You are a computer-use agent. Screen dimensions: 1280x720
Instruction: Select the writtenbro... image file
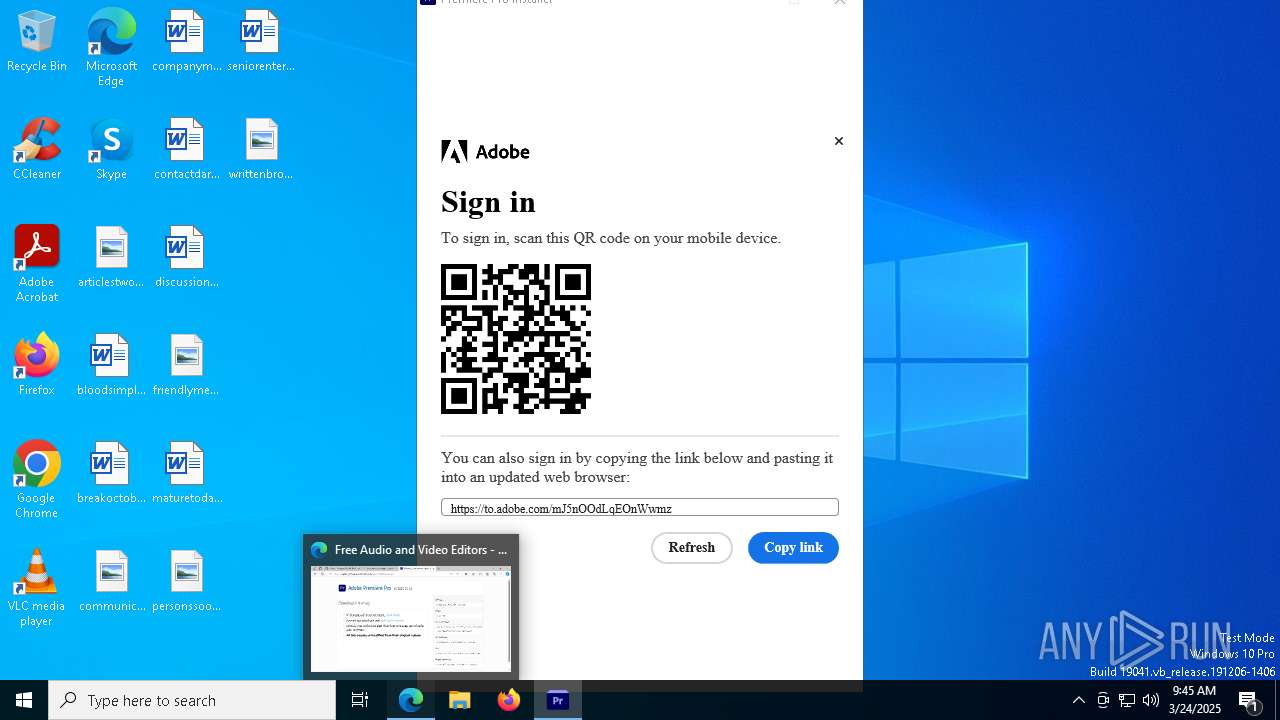(260, 149)
